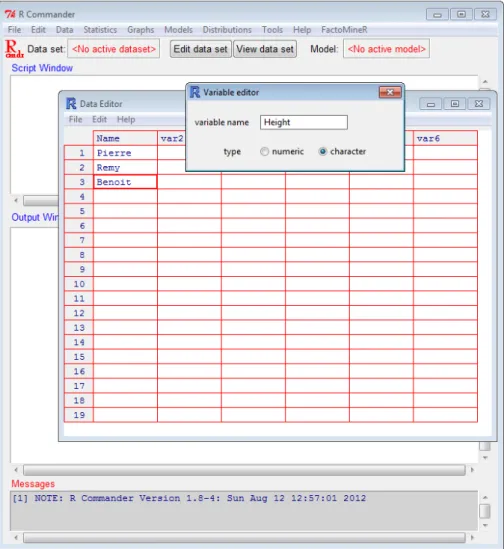Open the Data Editor File menu
Image resolution: width=504 pixels, height=549 pixels.
[x=75, y=120]
